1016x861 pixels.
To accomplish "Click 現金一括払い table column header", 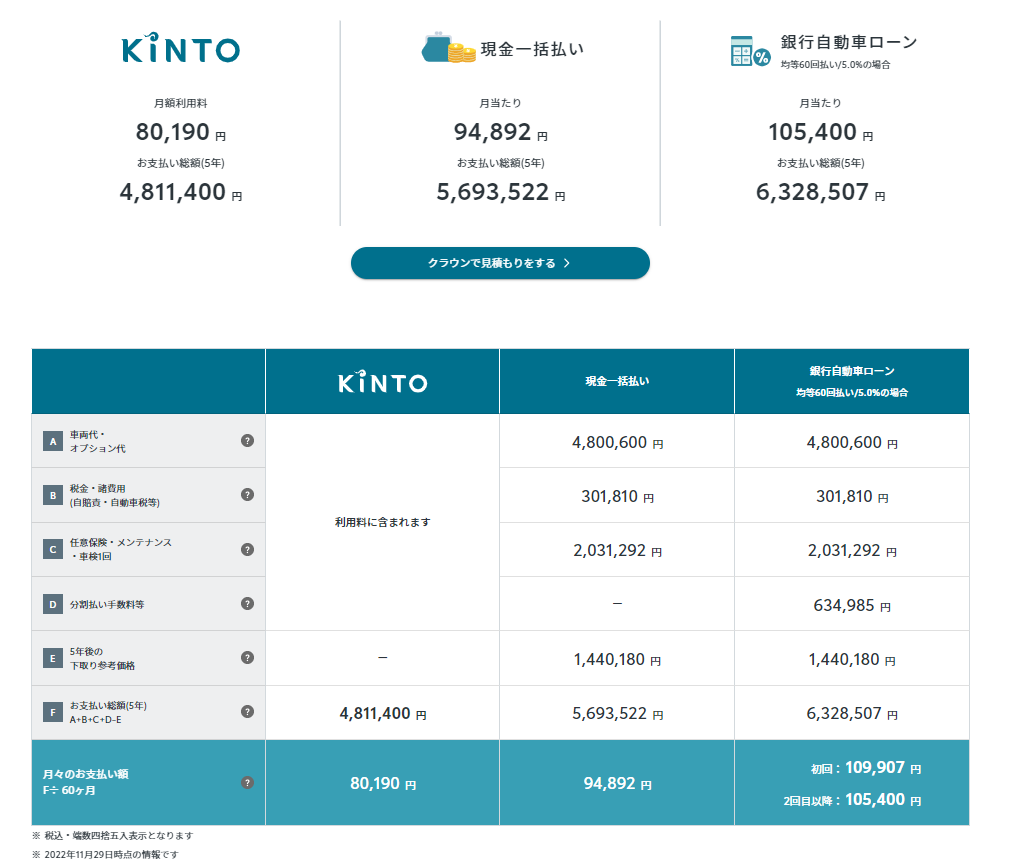I will (617, 382).
